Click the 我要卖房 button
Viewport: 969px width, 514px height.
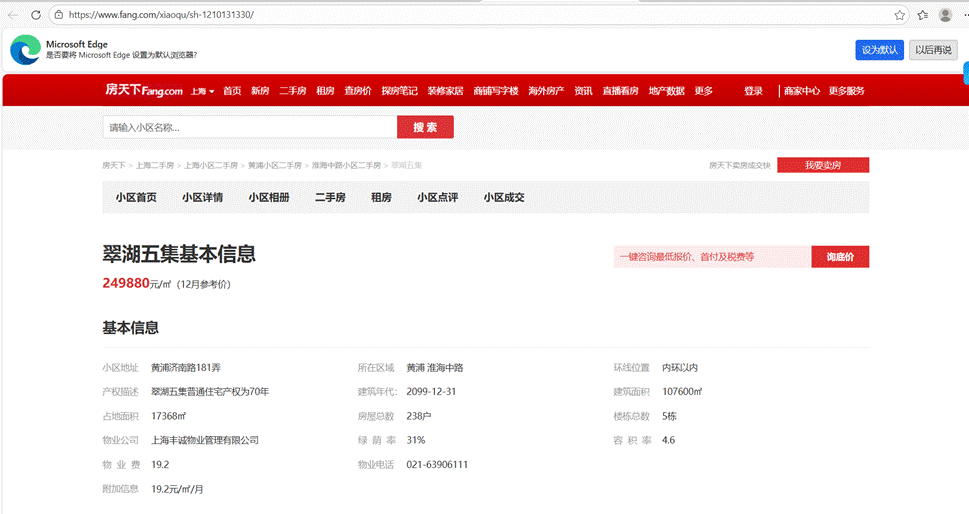coord(822,165)
